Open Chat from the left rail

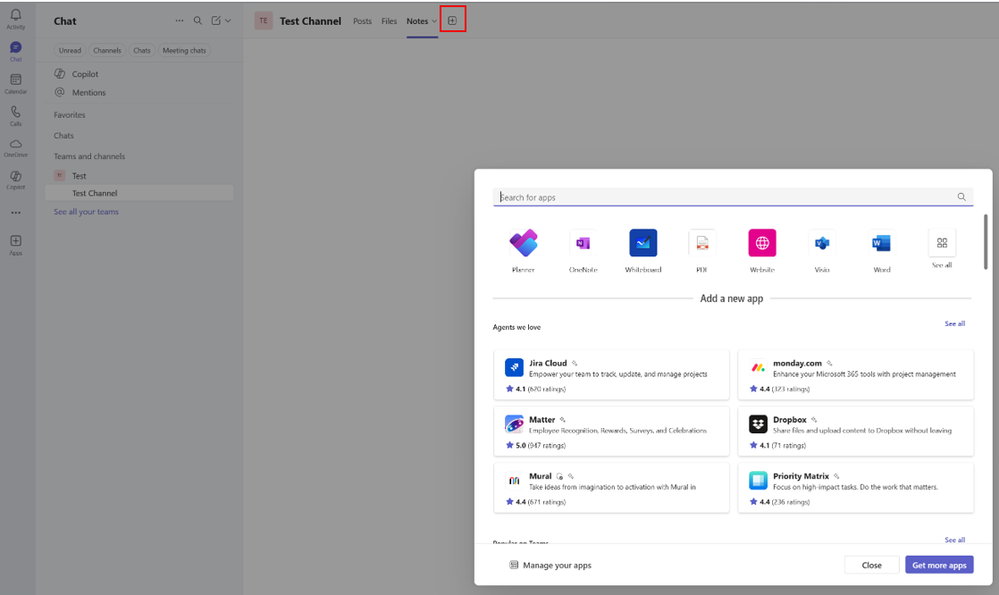click(x=16, y=52)
